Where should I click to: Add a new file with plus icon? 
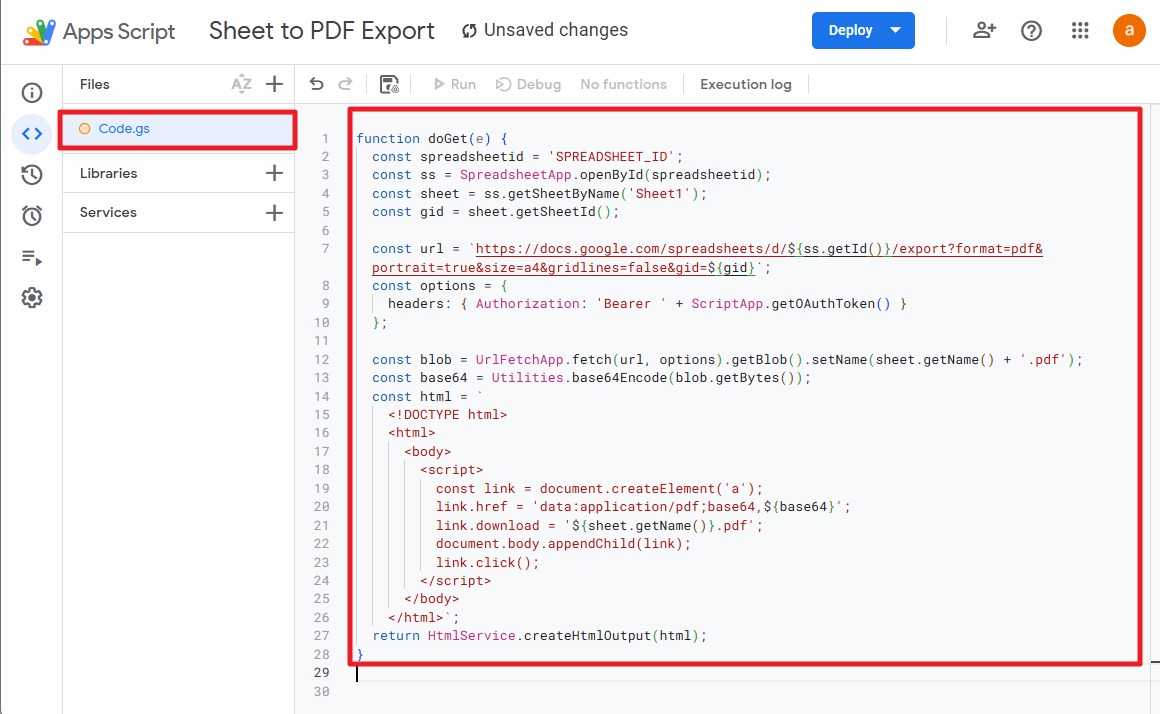(274, 84)
